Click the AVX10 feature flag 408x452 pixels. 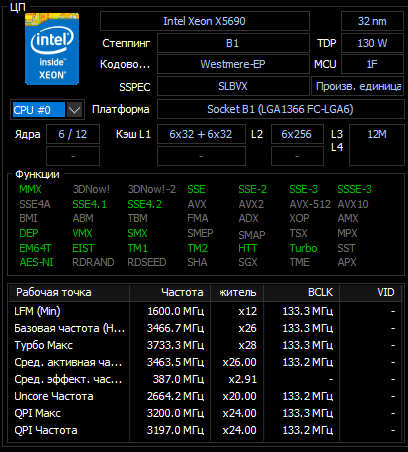(x=353, y=204)
